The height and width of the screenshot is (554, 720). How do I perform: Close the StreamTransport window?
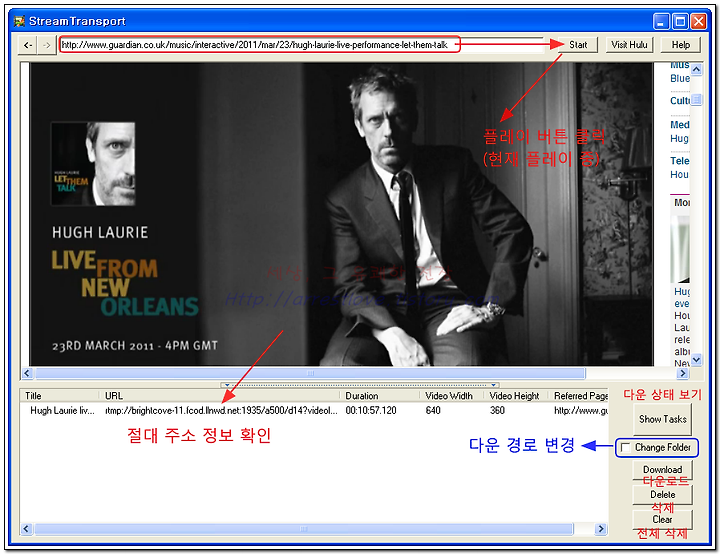point(698,22)
